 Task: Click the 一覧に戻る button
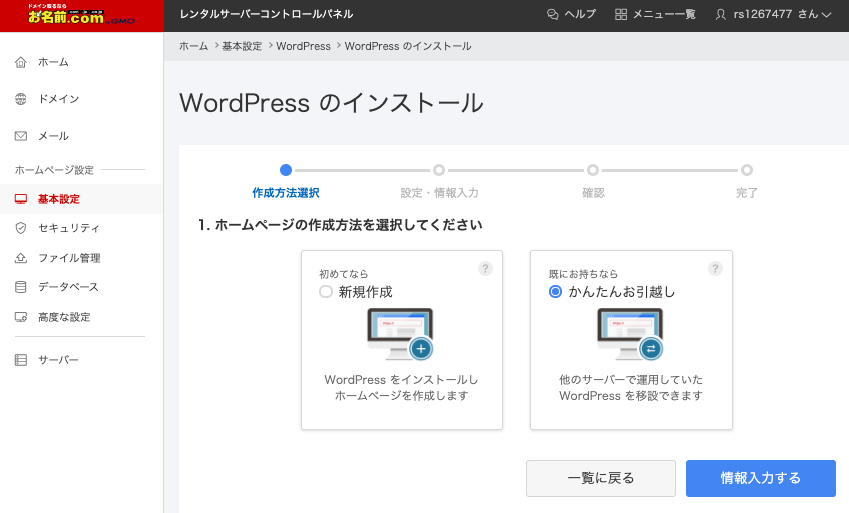pyautogui.click(x=600, y=478)
